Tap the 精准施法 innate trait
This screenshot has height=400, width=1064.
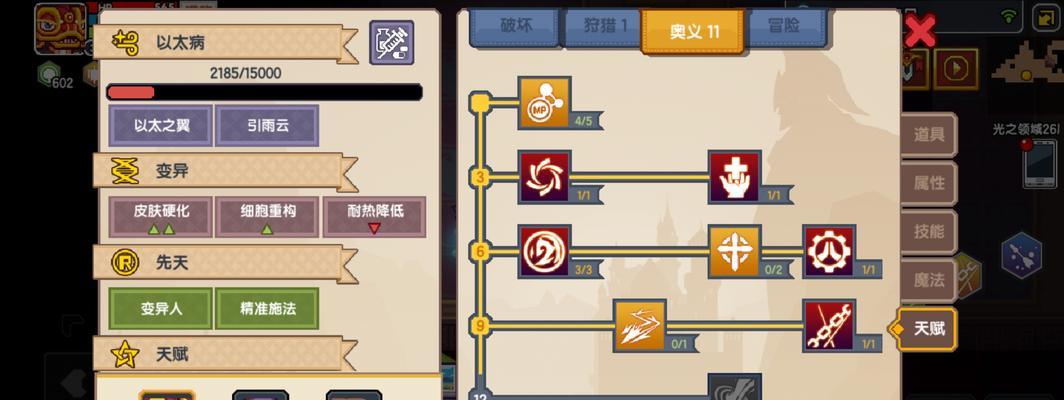(267, 308)
